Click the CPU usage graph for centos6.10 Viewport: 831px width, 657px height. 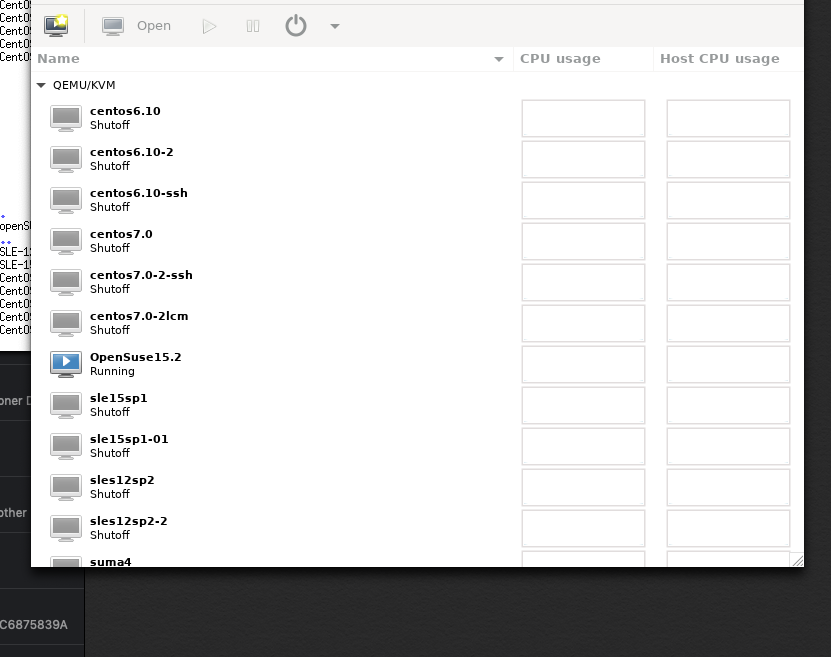coord(583,118)
